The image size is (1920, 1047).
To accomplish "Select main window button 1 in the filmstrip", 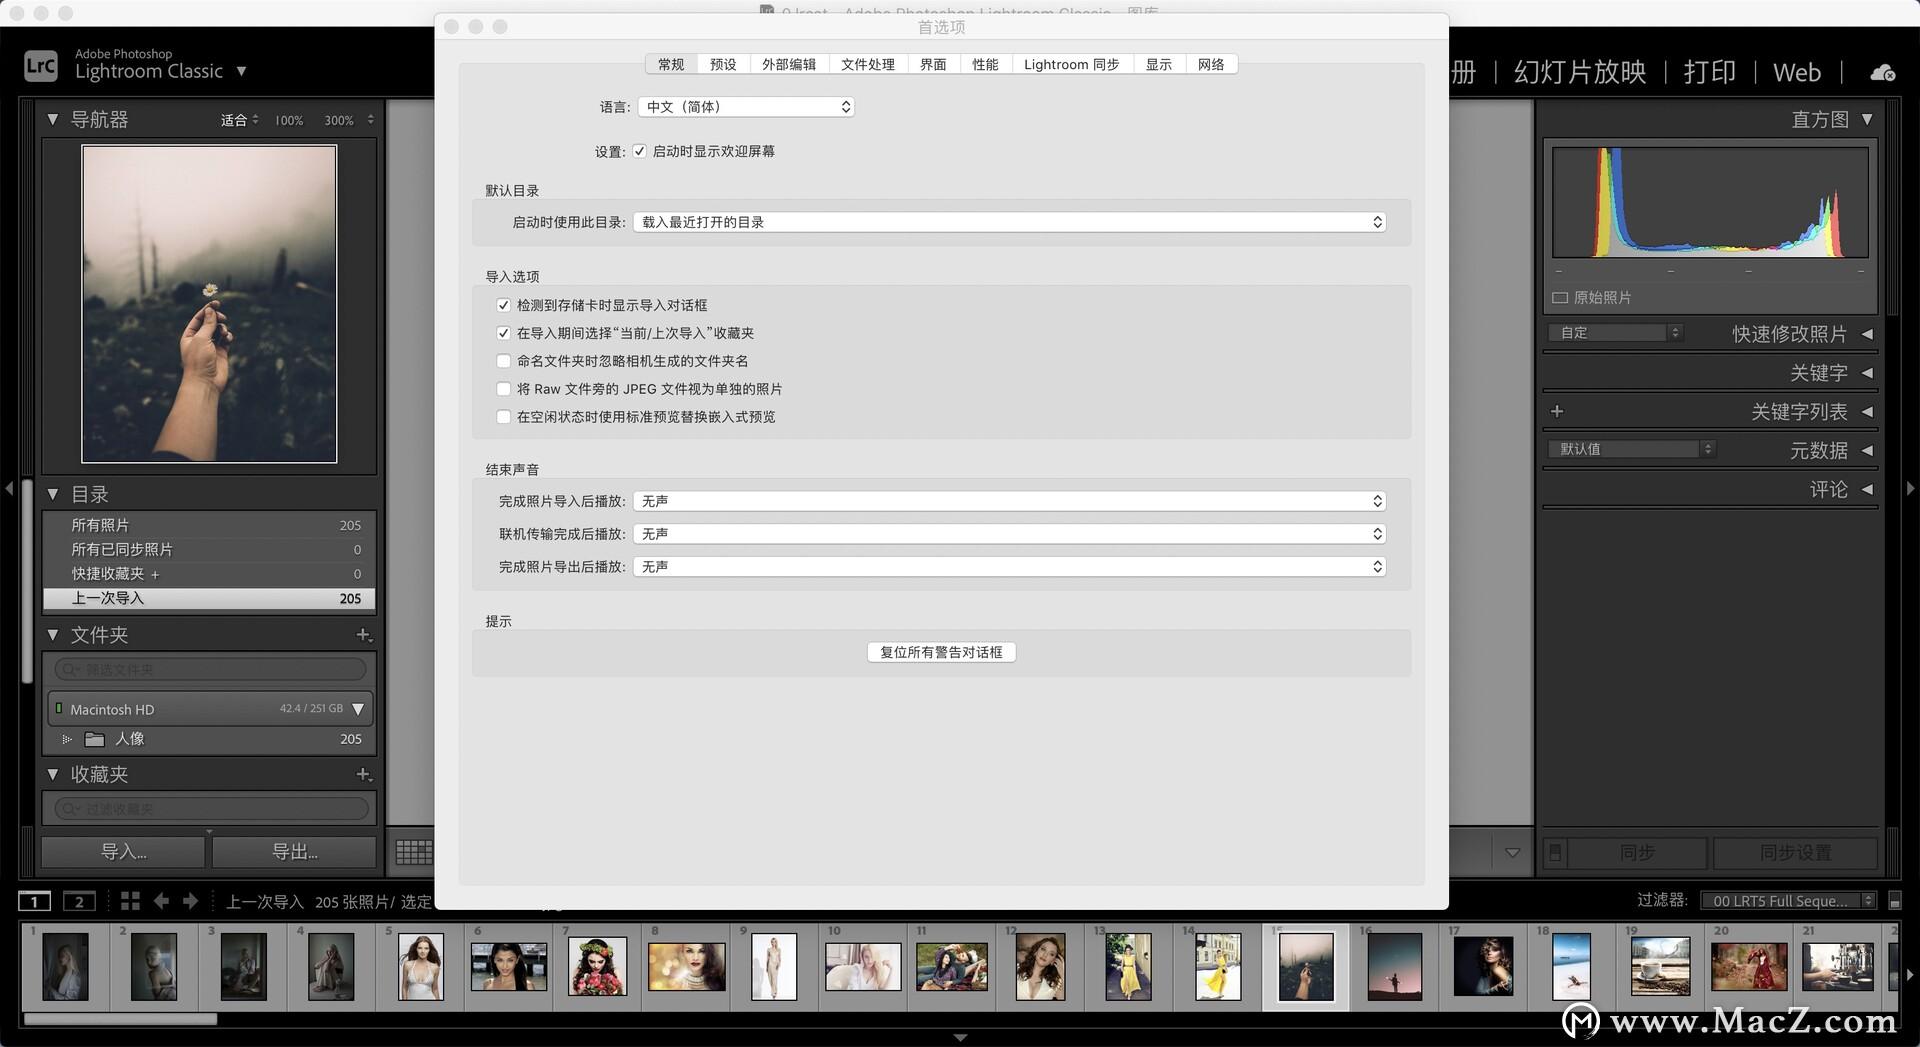I will click(35, 901).
